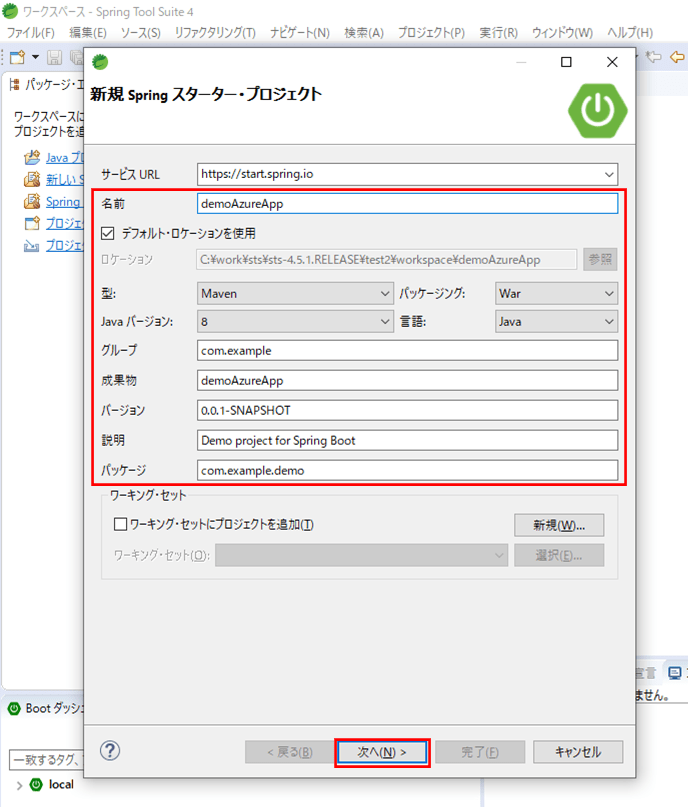Click the Java project wizard icon
Screen dimensions: 688x807
click(32, 157)
